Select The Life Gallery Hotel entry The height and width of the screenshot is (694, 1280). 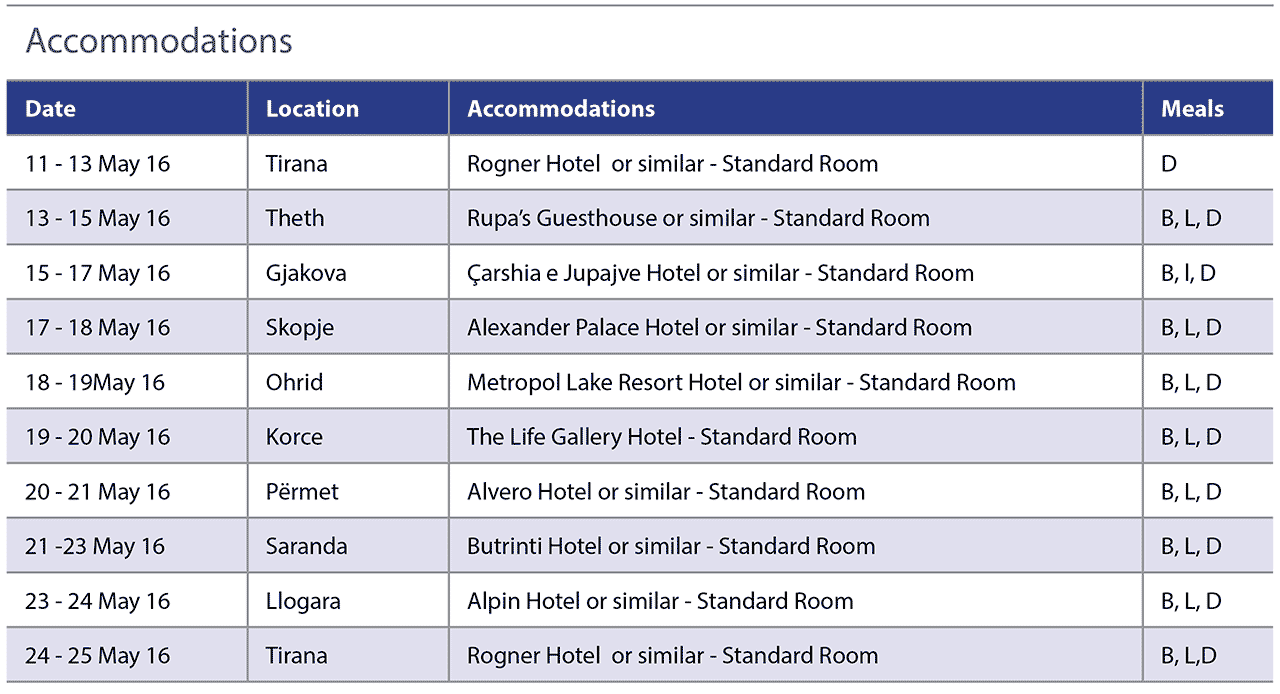pyautogui.click(x=661, y=437)
